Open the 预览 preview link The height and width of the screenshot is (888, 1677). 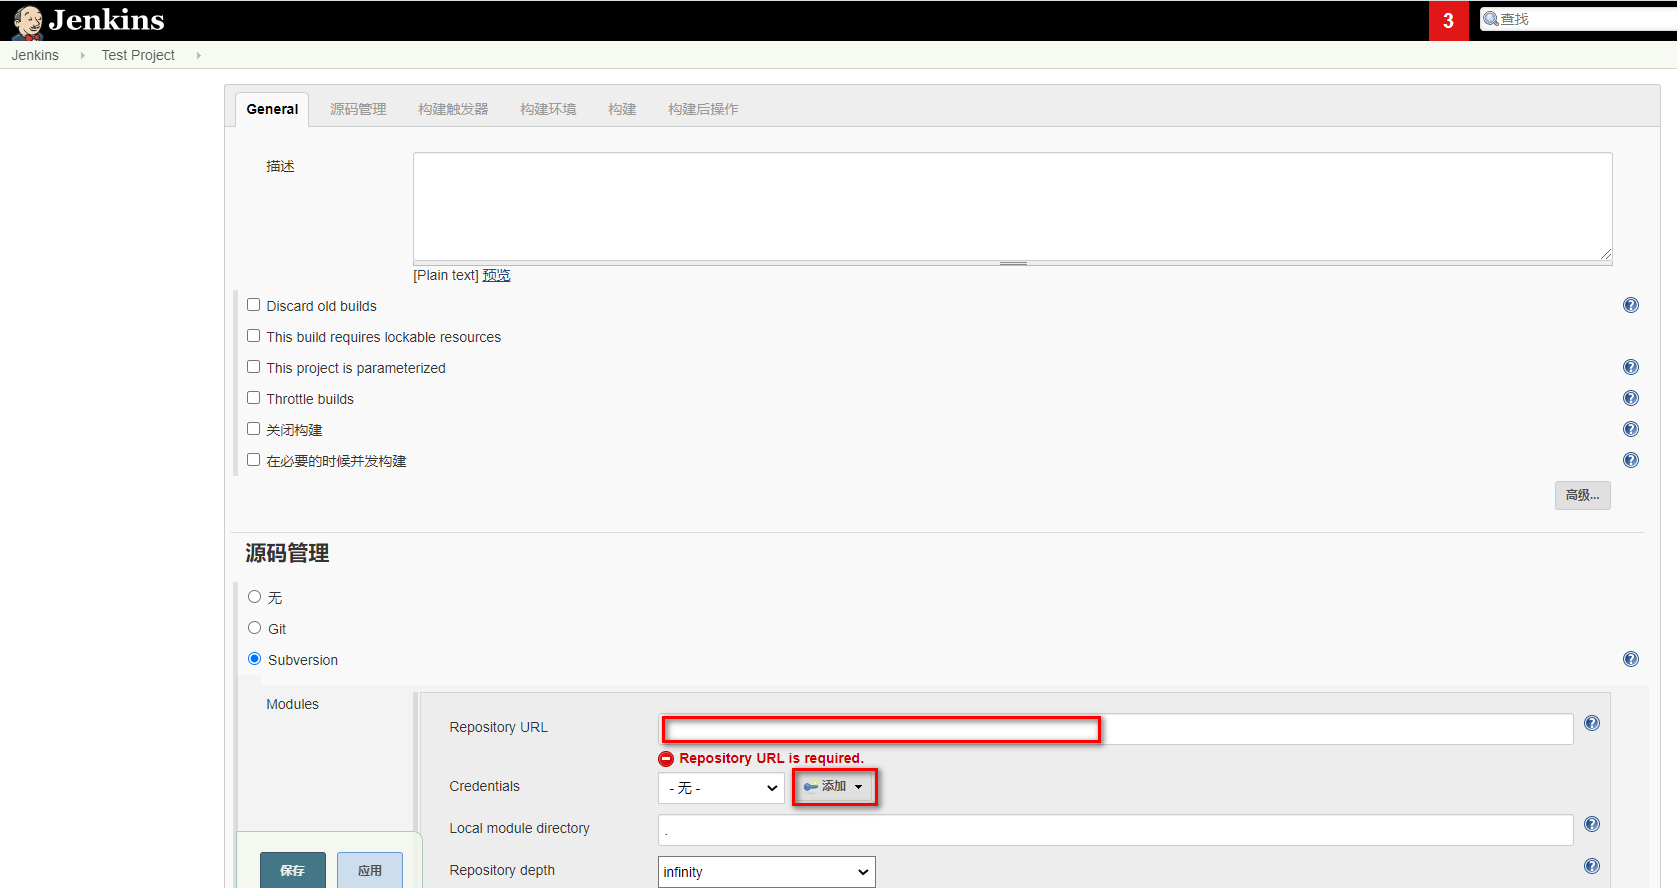point(497,275)
